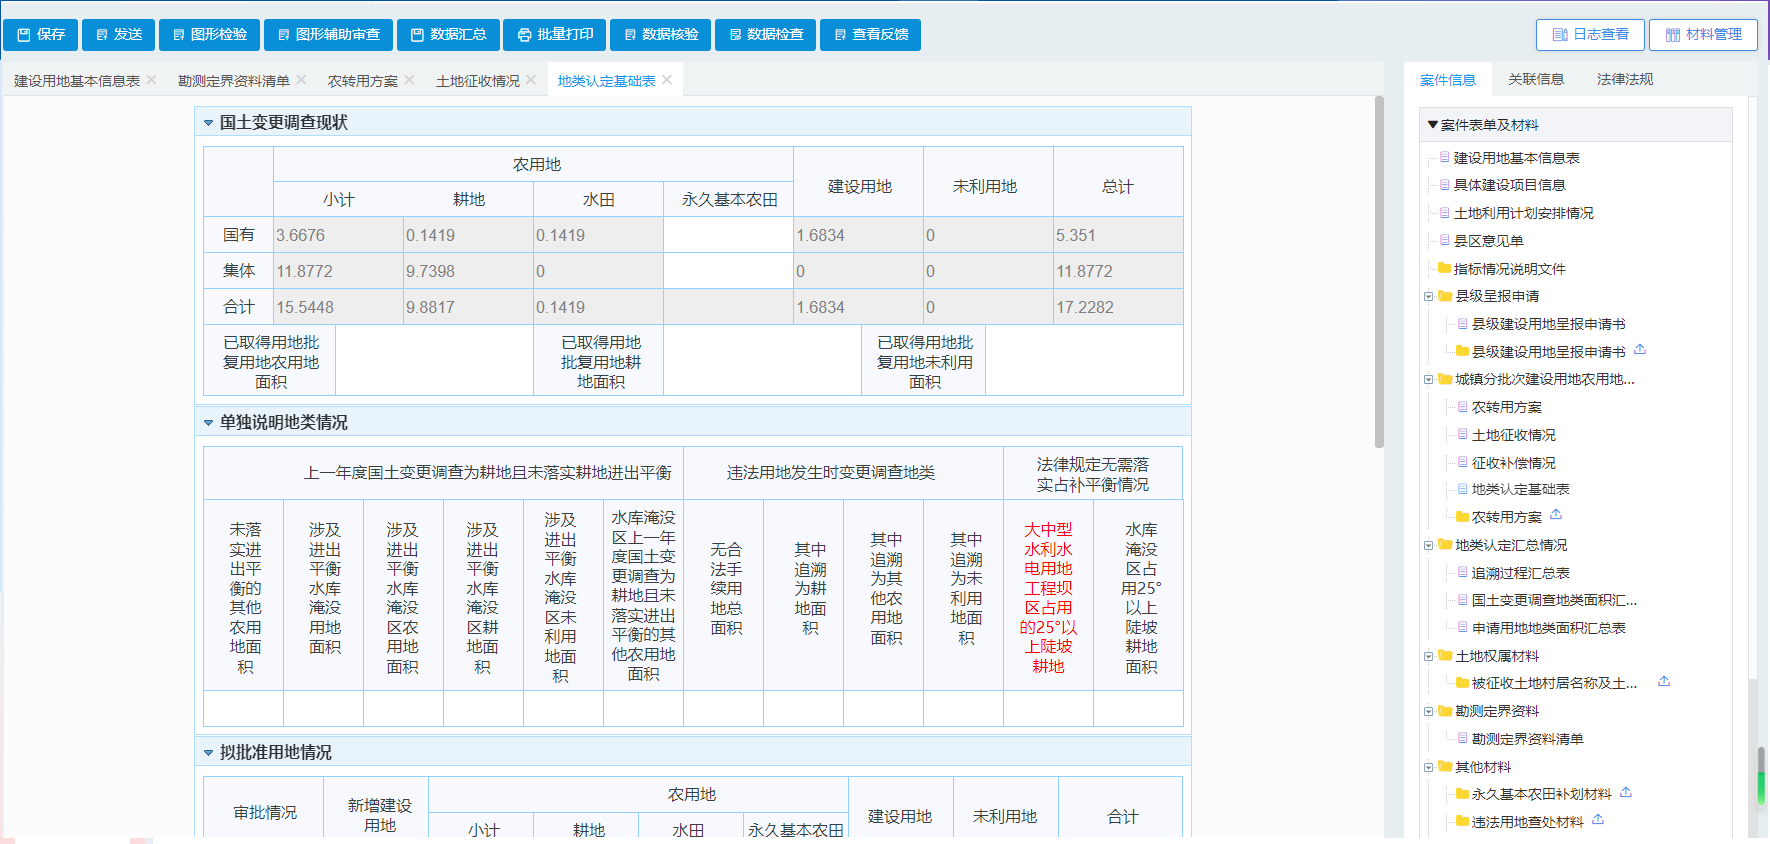Viewport: 1770px width, 844px height.
Task: Open 数据汇总 from the toolbar
Action: tap(448, 34)
